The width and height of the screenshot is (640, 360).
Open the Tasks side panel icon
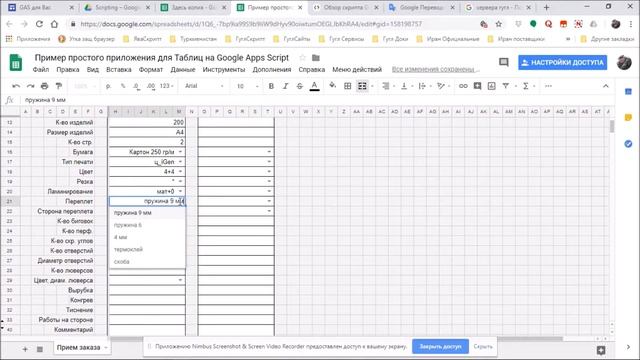(x=628, y=144)
